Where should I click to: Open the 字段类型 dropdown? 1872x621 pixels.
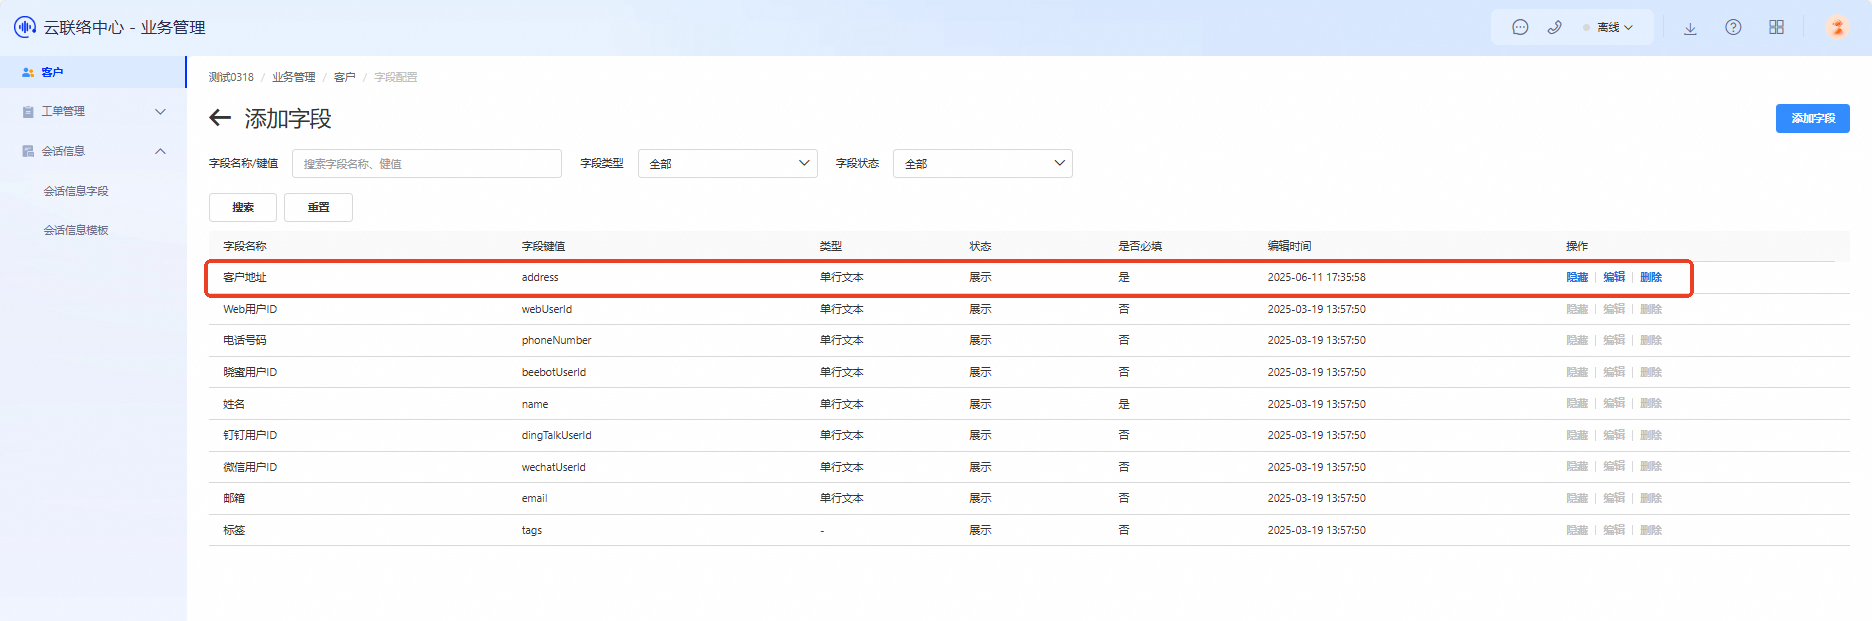(728, 164)
